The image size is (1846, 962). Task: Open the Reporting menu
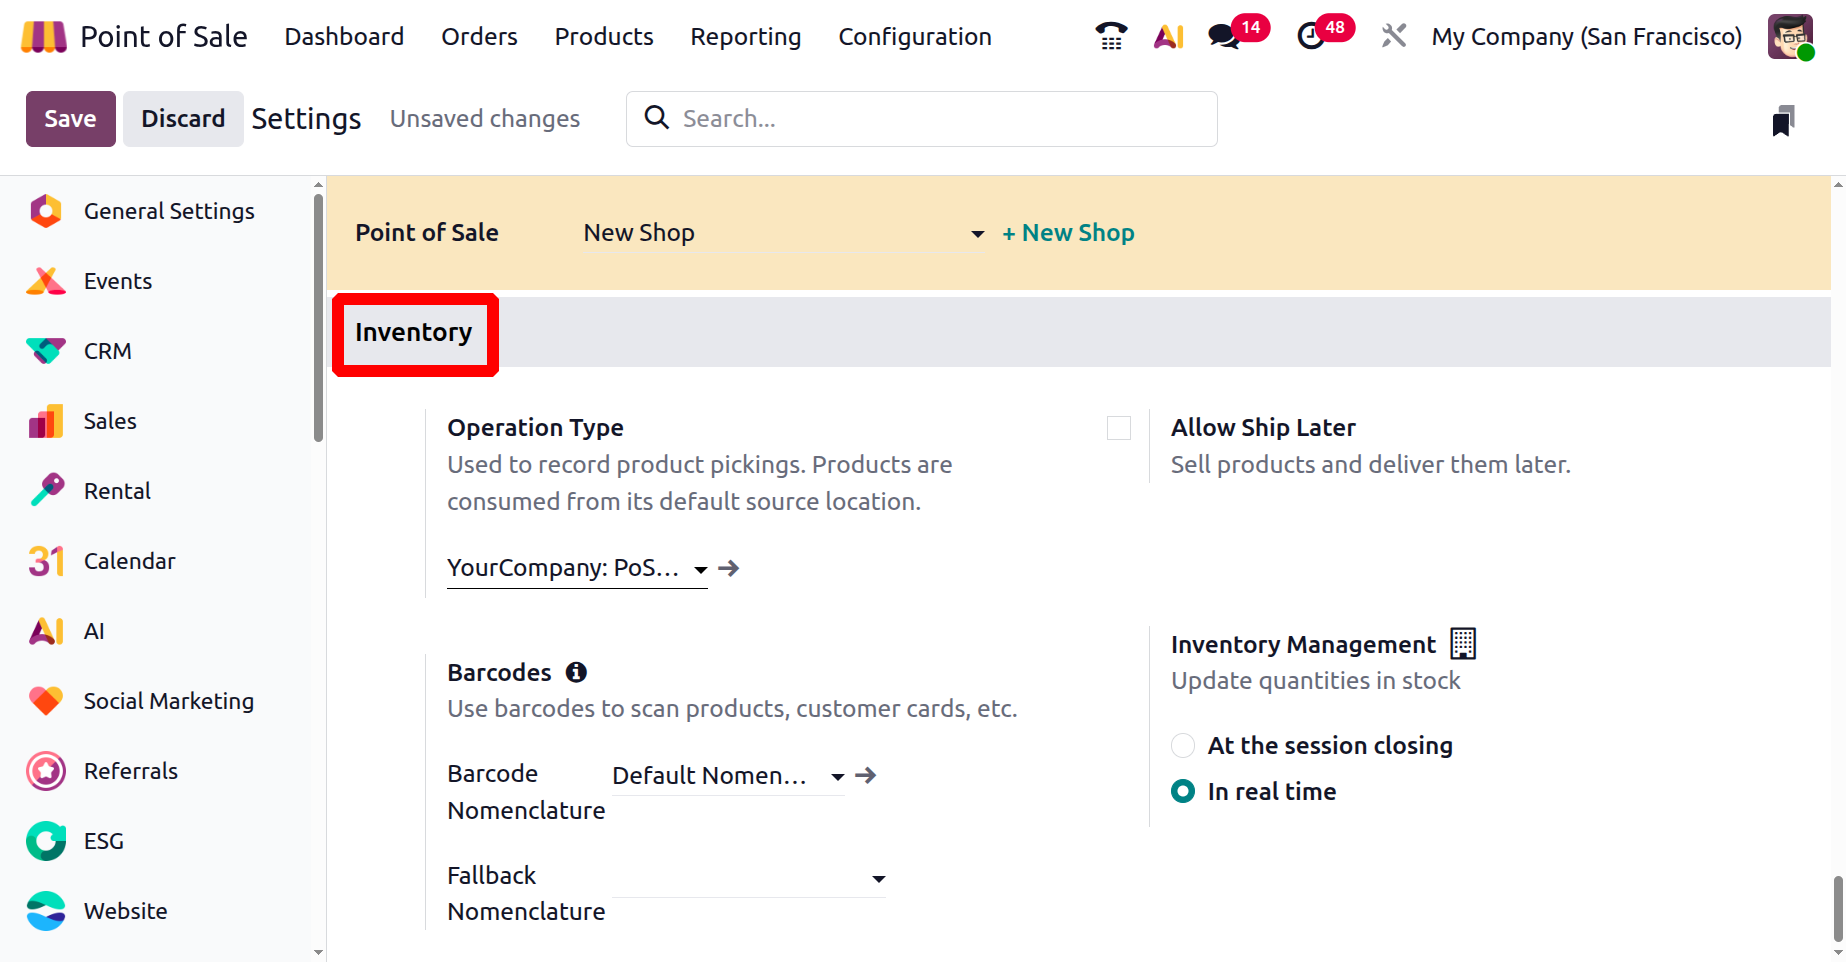click(745, 37)
